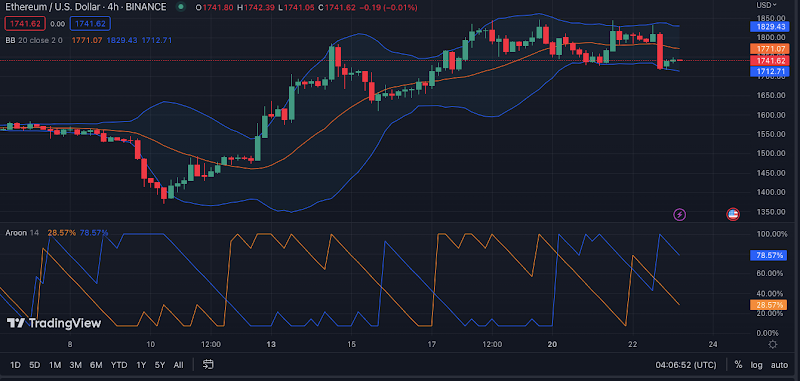This screenshot has width=800, height=381.
Task: Click the 1350.00 price axis value
Action: 770,212
